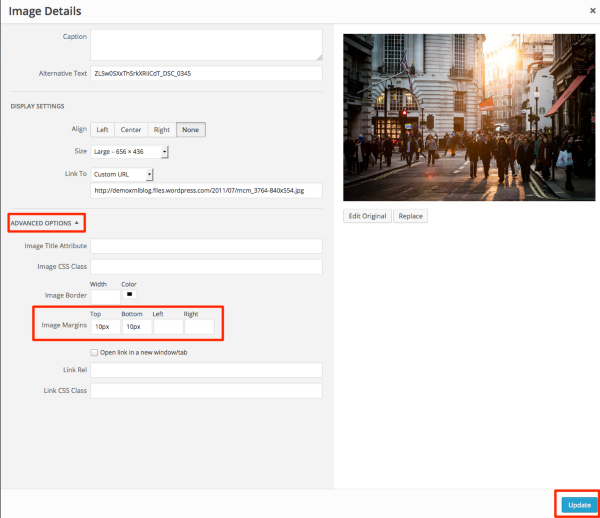This screenshot has width=600, height=518.
Task: Click the Update button
Action: coord(579,505)
